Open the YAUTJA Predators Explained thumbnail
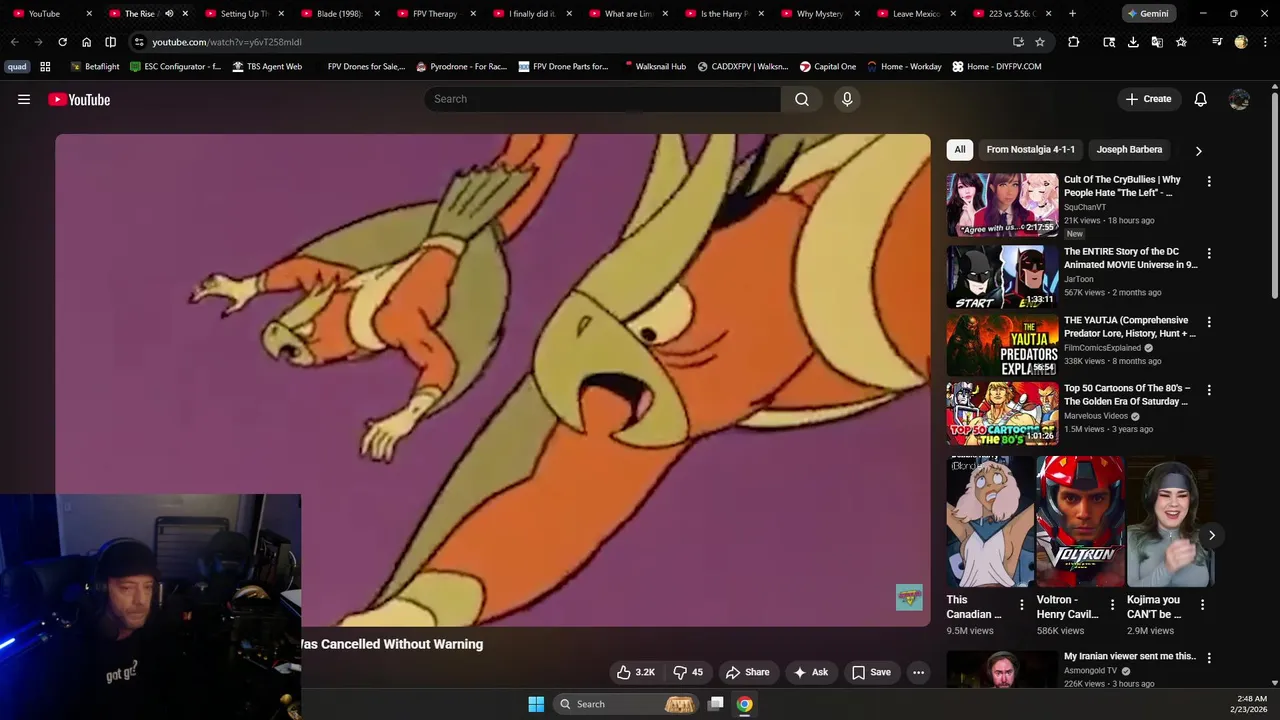1280x720 pixels. 1002,346
